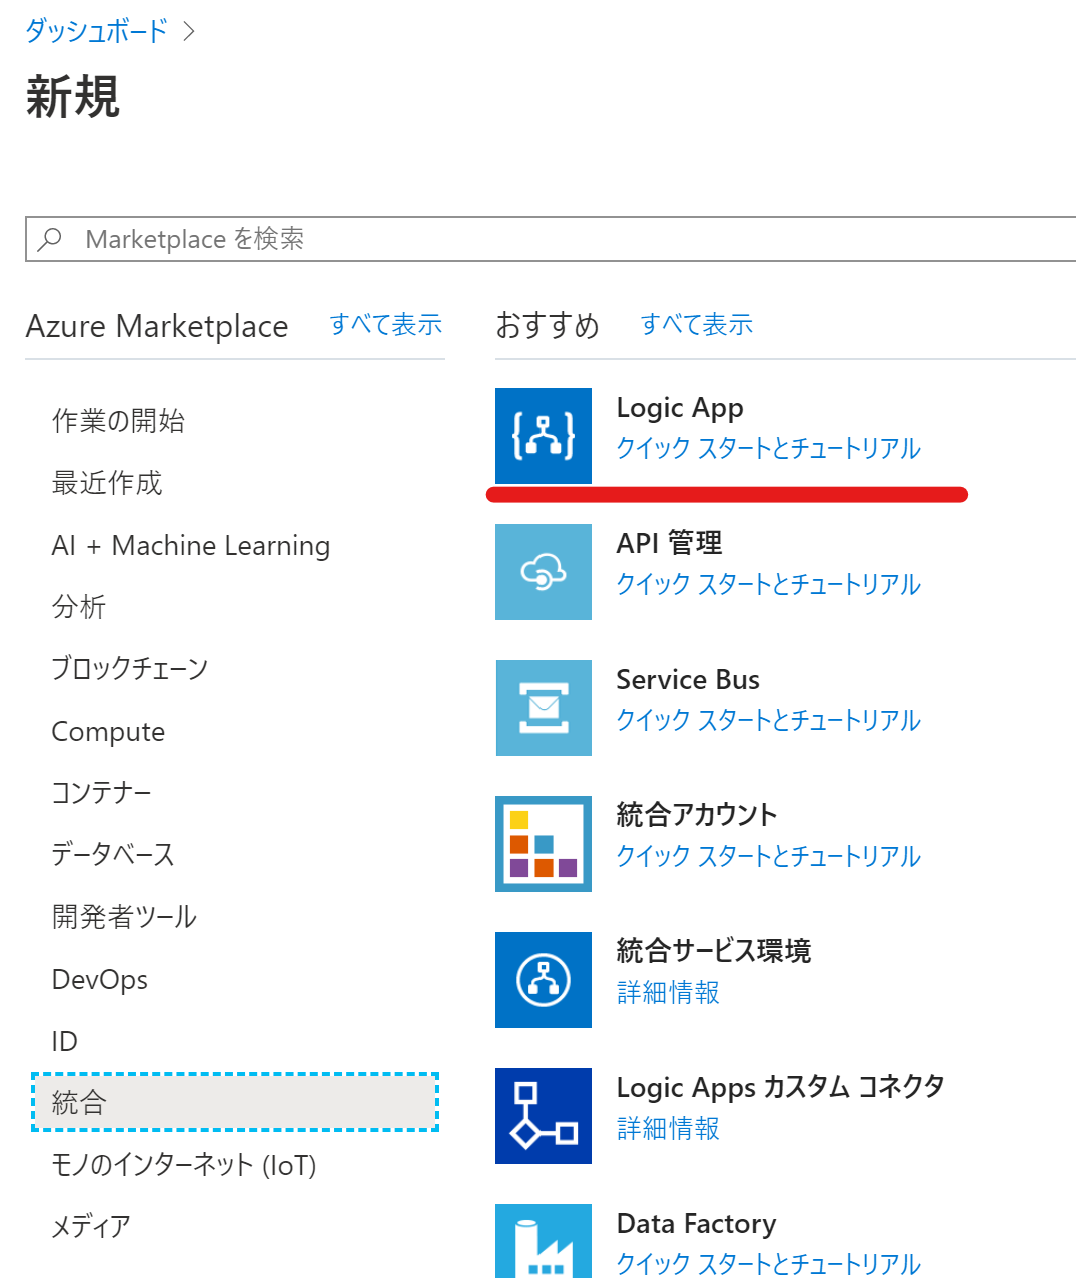1076x1278 pixels.
Task: Select モノのインターネット (IoT) category
Action: 184,1165
